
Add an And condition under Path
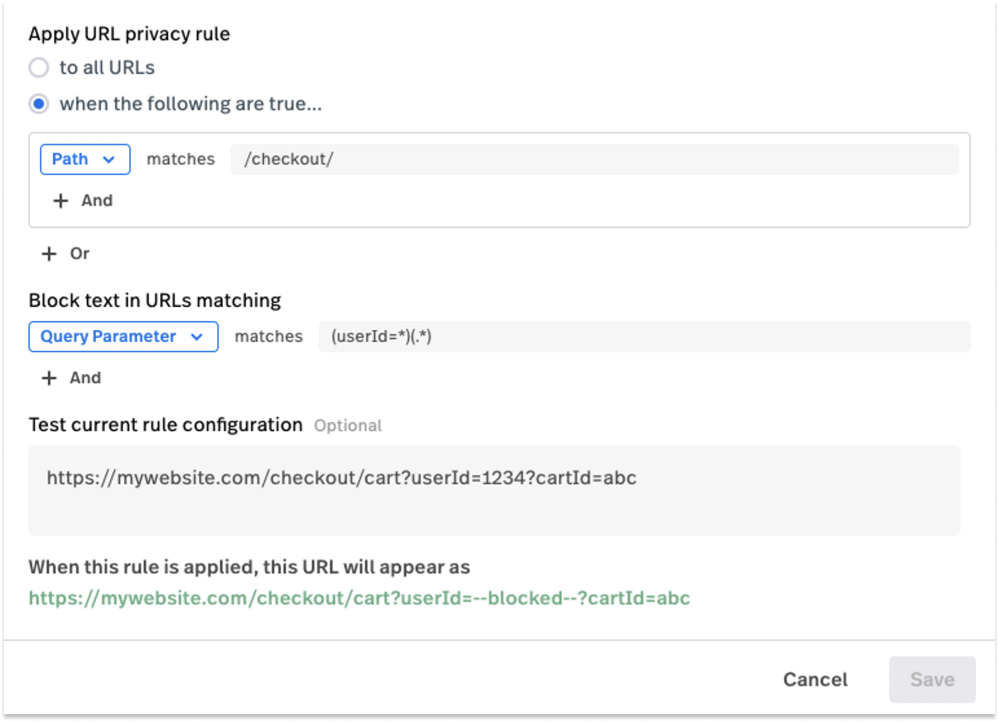coord(83,201)
